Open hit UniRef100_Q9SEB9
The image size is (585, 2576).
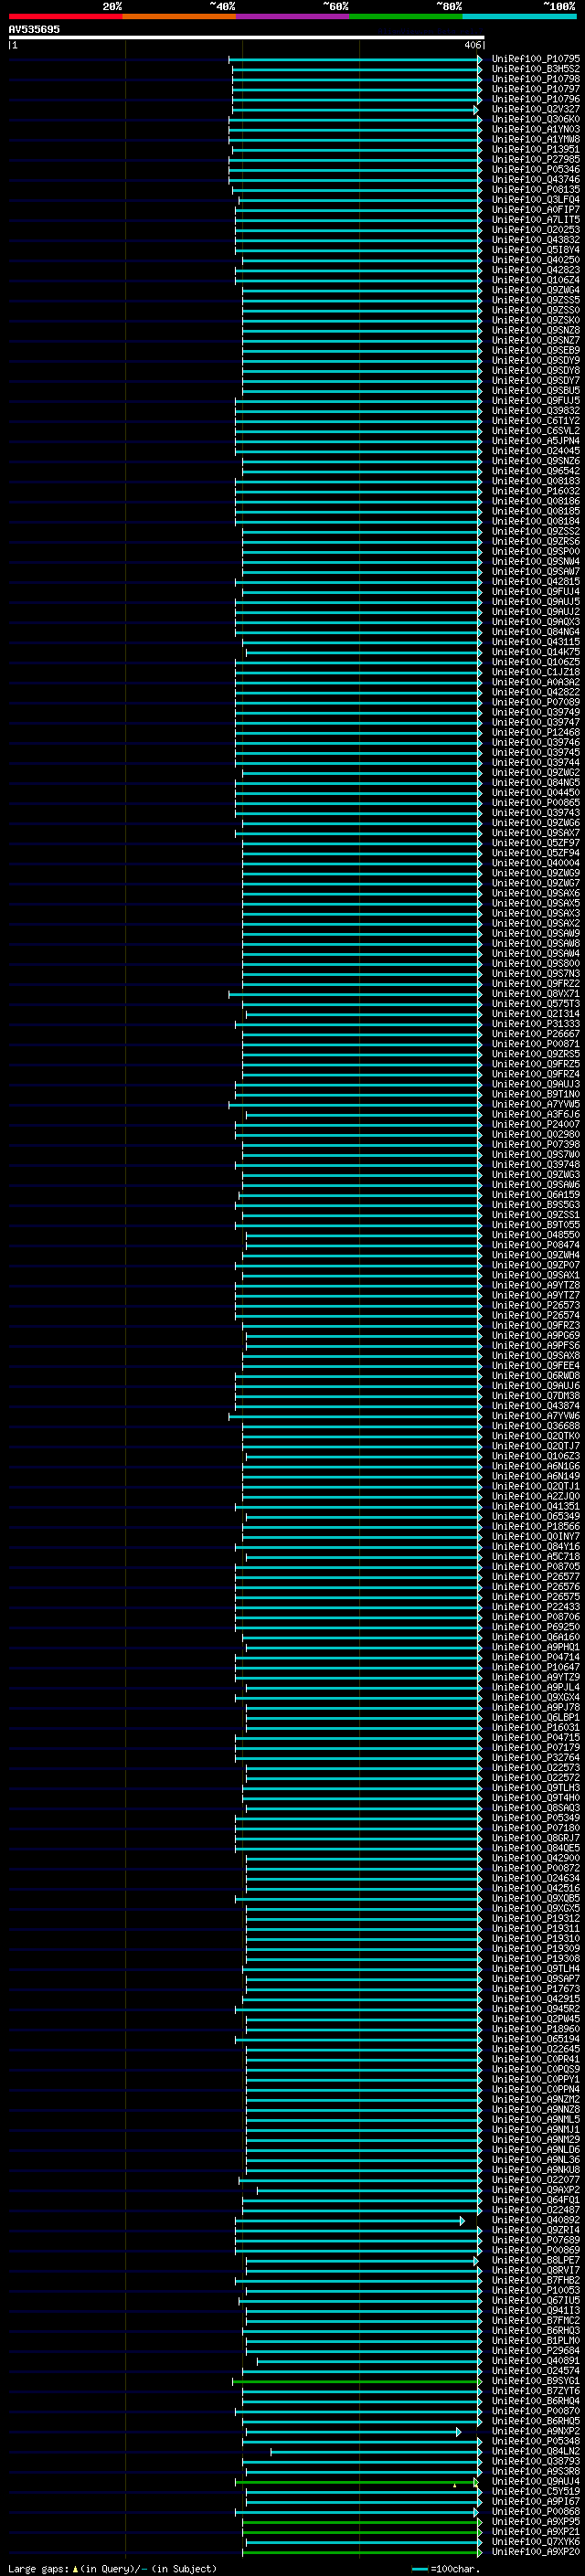535,351
